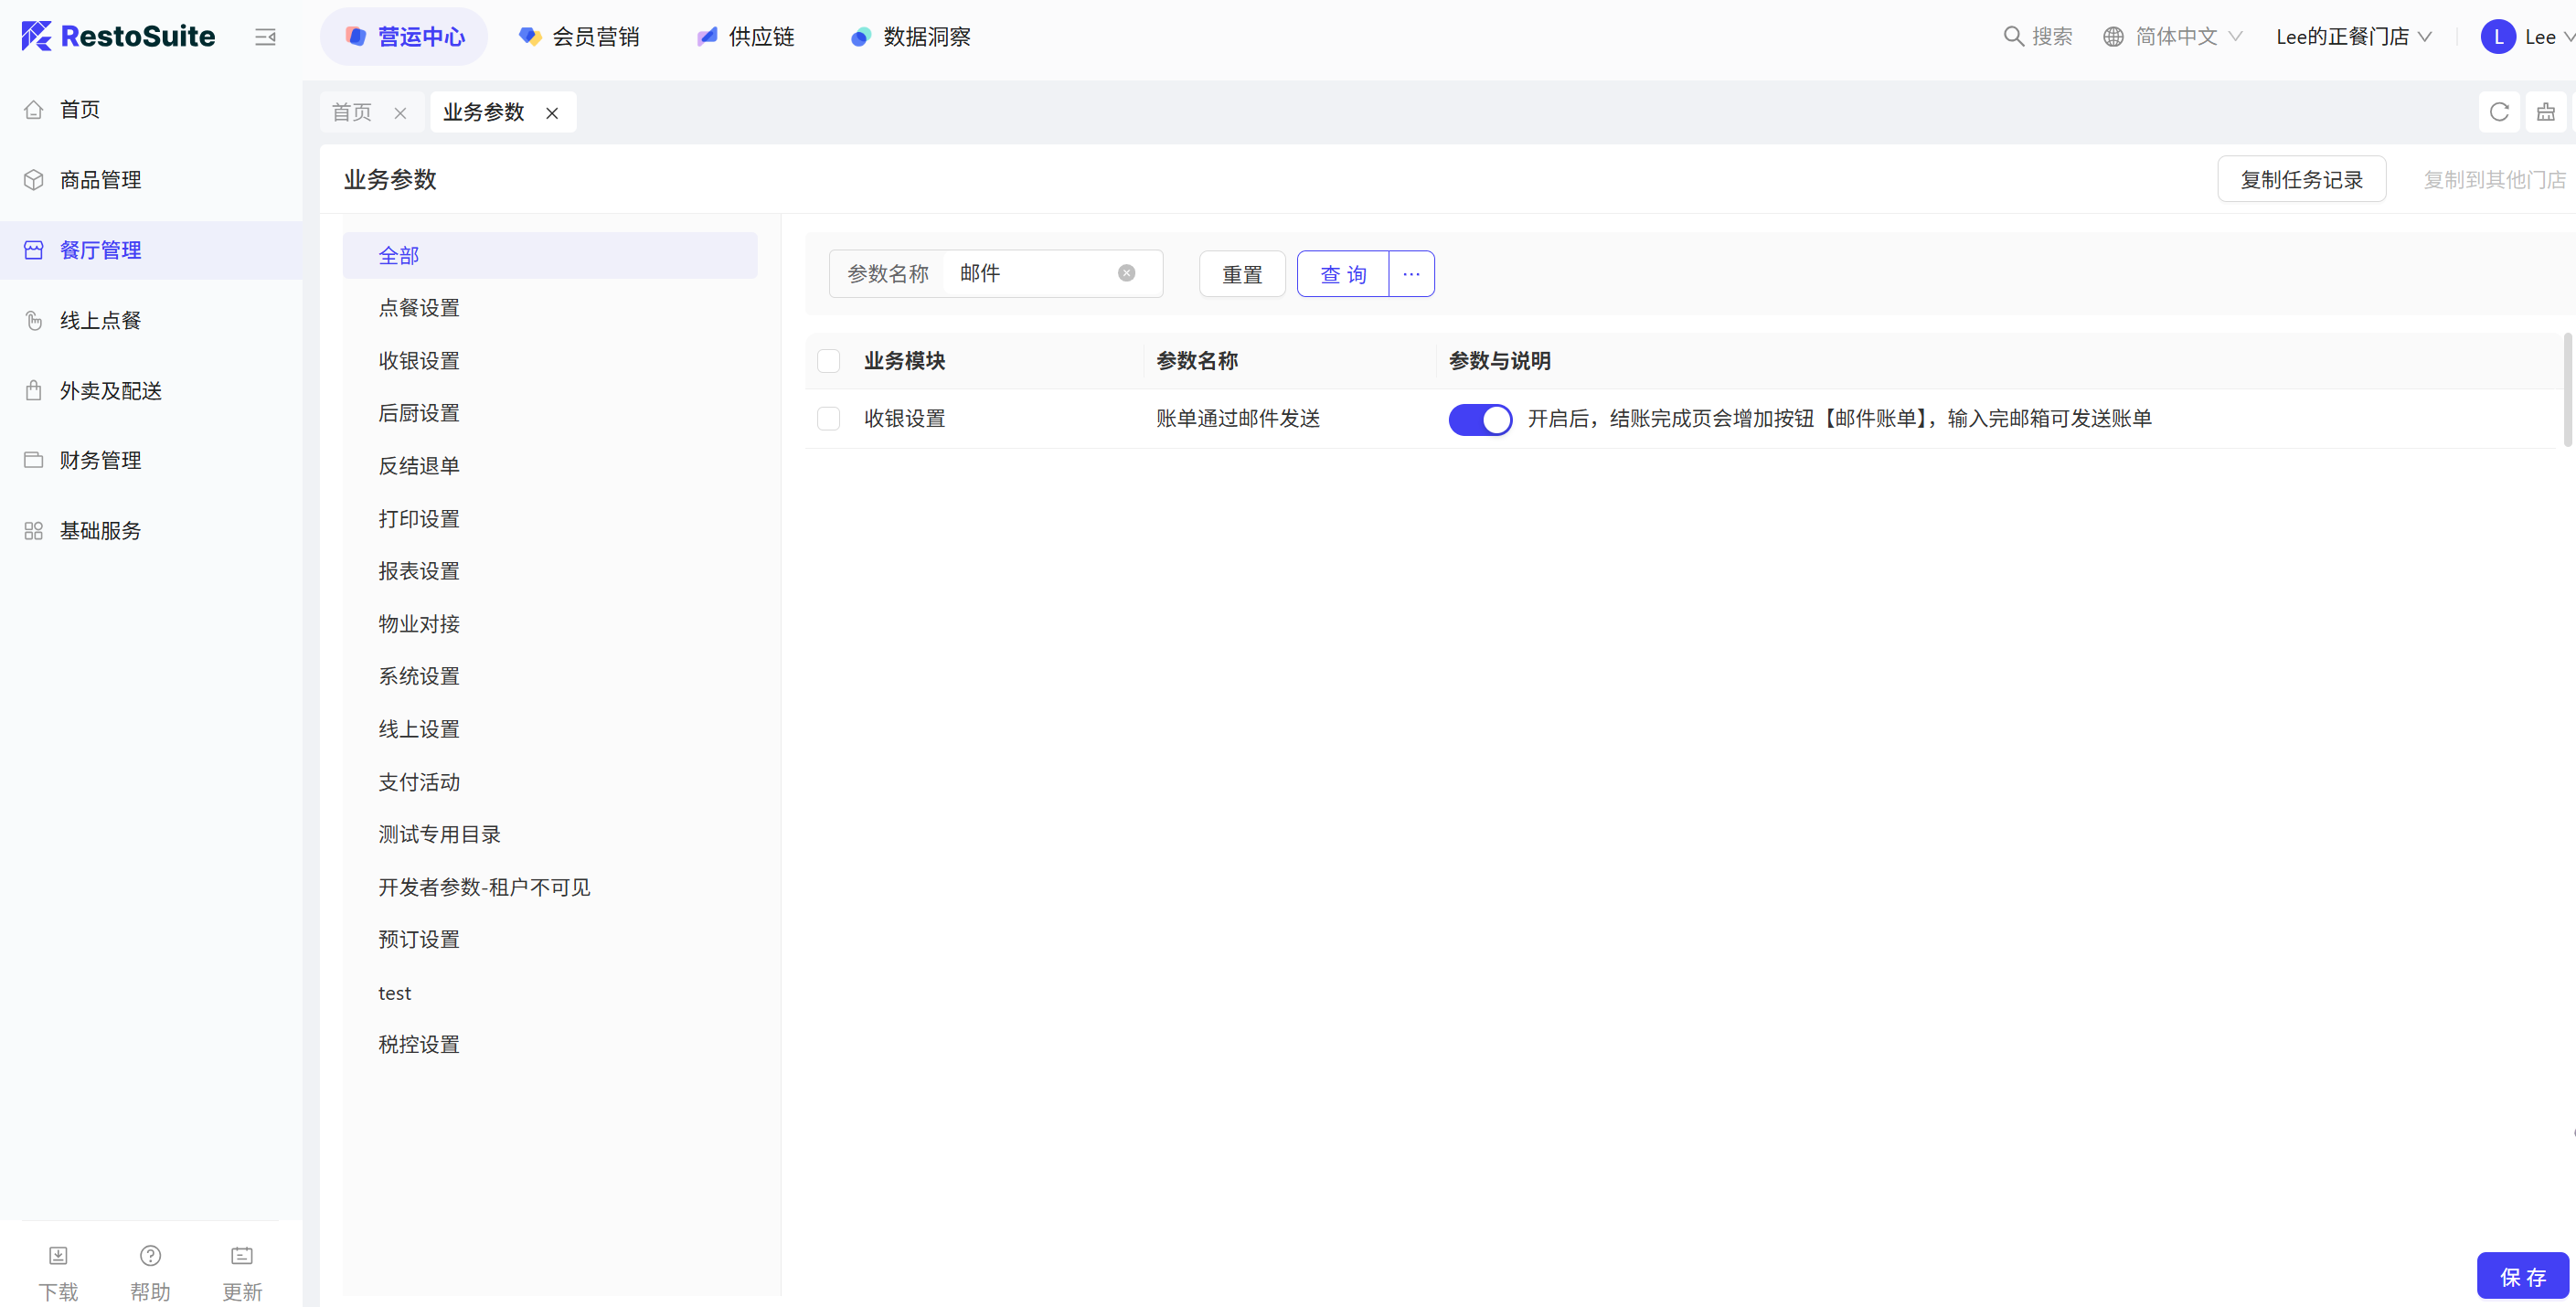This screenshot has width=2576, height=1307.
Task: Click the refresh icon at top right
Action: [x=2499, y=112]
